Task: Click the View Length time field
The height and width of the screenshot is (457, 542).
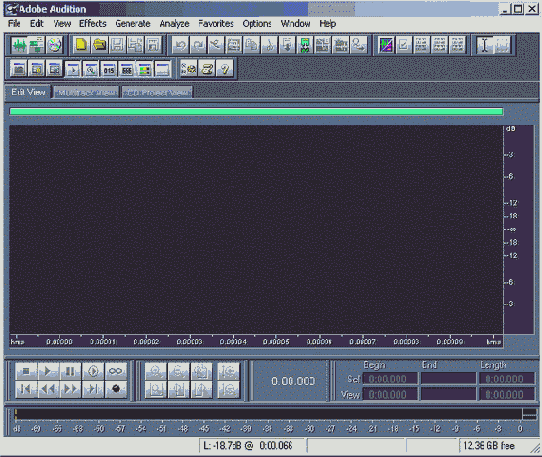Action: [x=506, y=394]
